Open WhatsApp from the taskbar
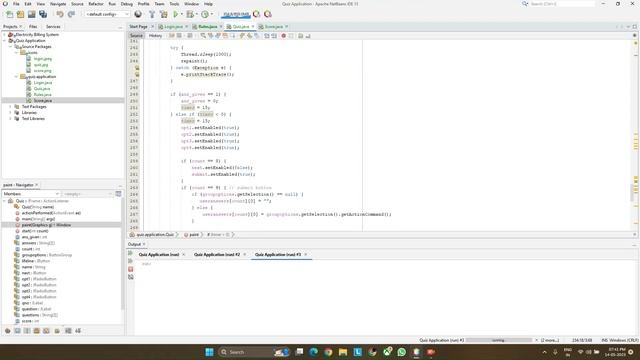Screen dimensions: 640x360 402,352
